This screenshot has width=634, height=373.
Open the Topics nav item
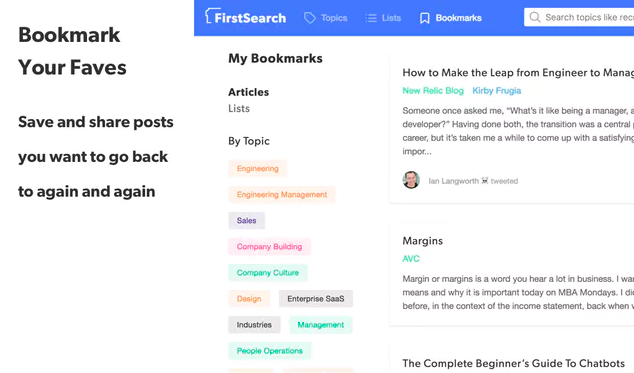pyautogui.click(x=325, y=18)
